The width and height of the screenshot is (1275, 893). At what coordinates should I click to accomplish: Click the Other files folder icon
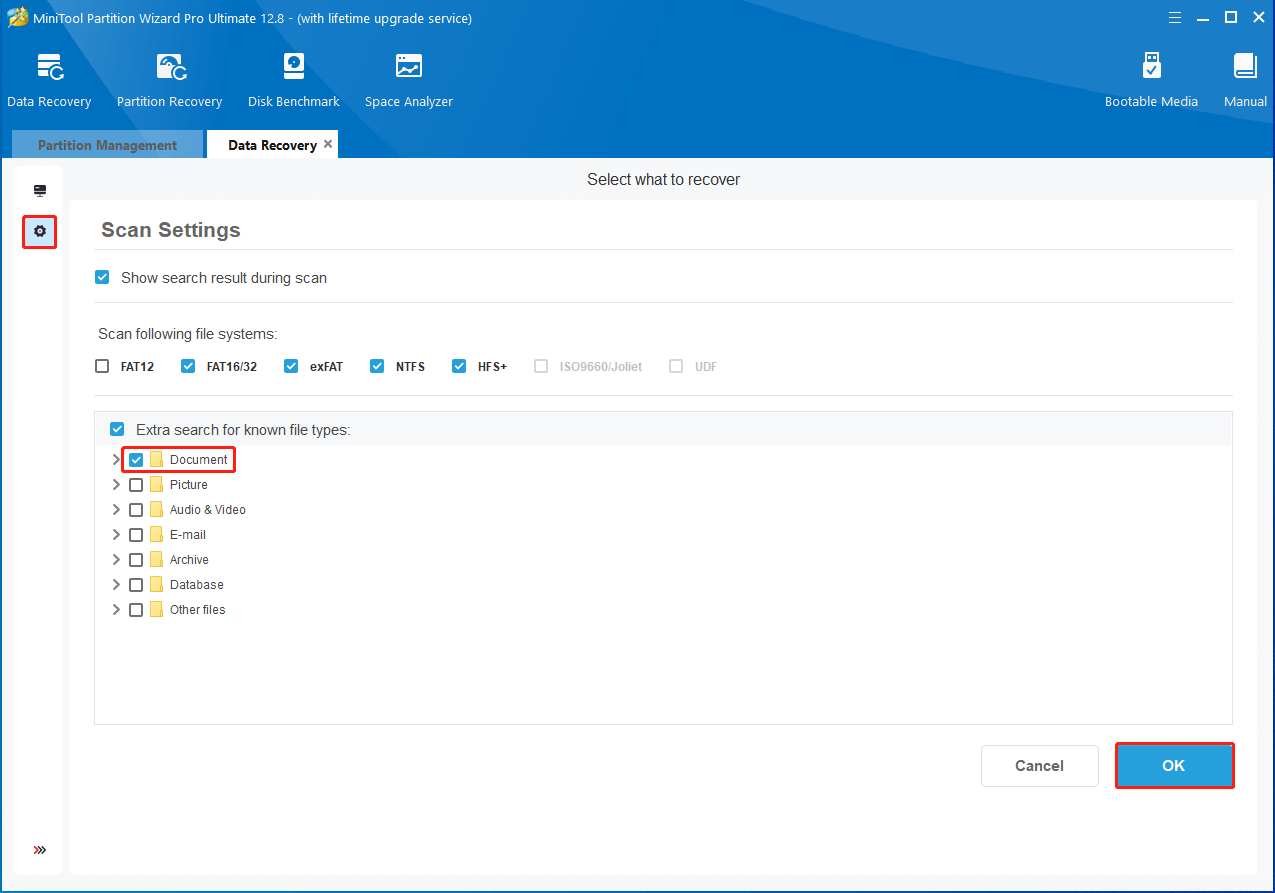pyautogui.click(x=156, y=610)
